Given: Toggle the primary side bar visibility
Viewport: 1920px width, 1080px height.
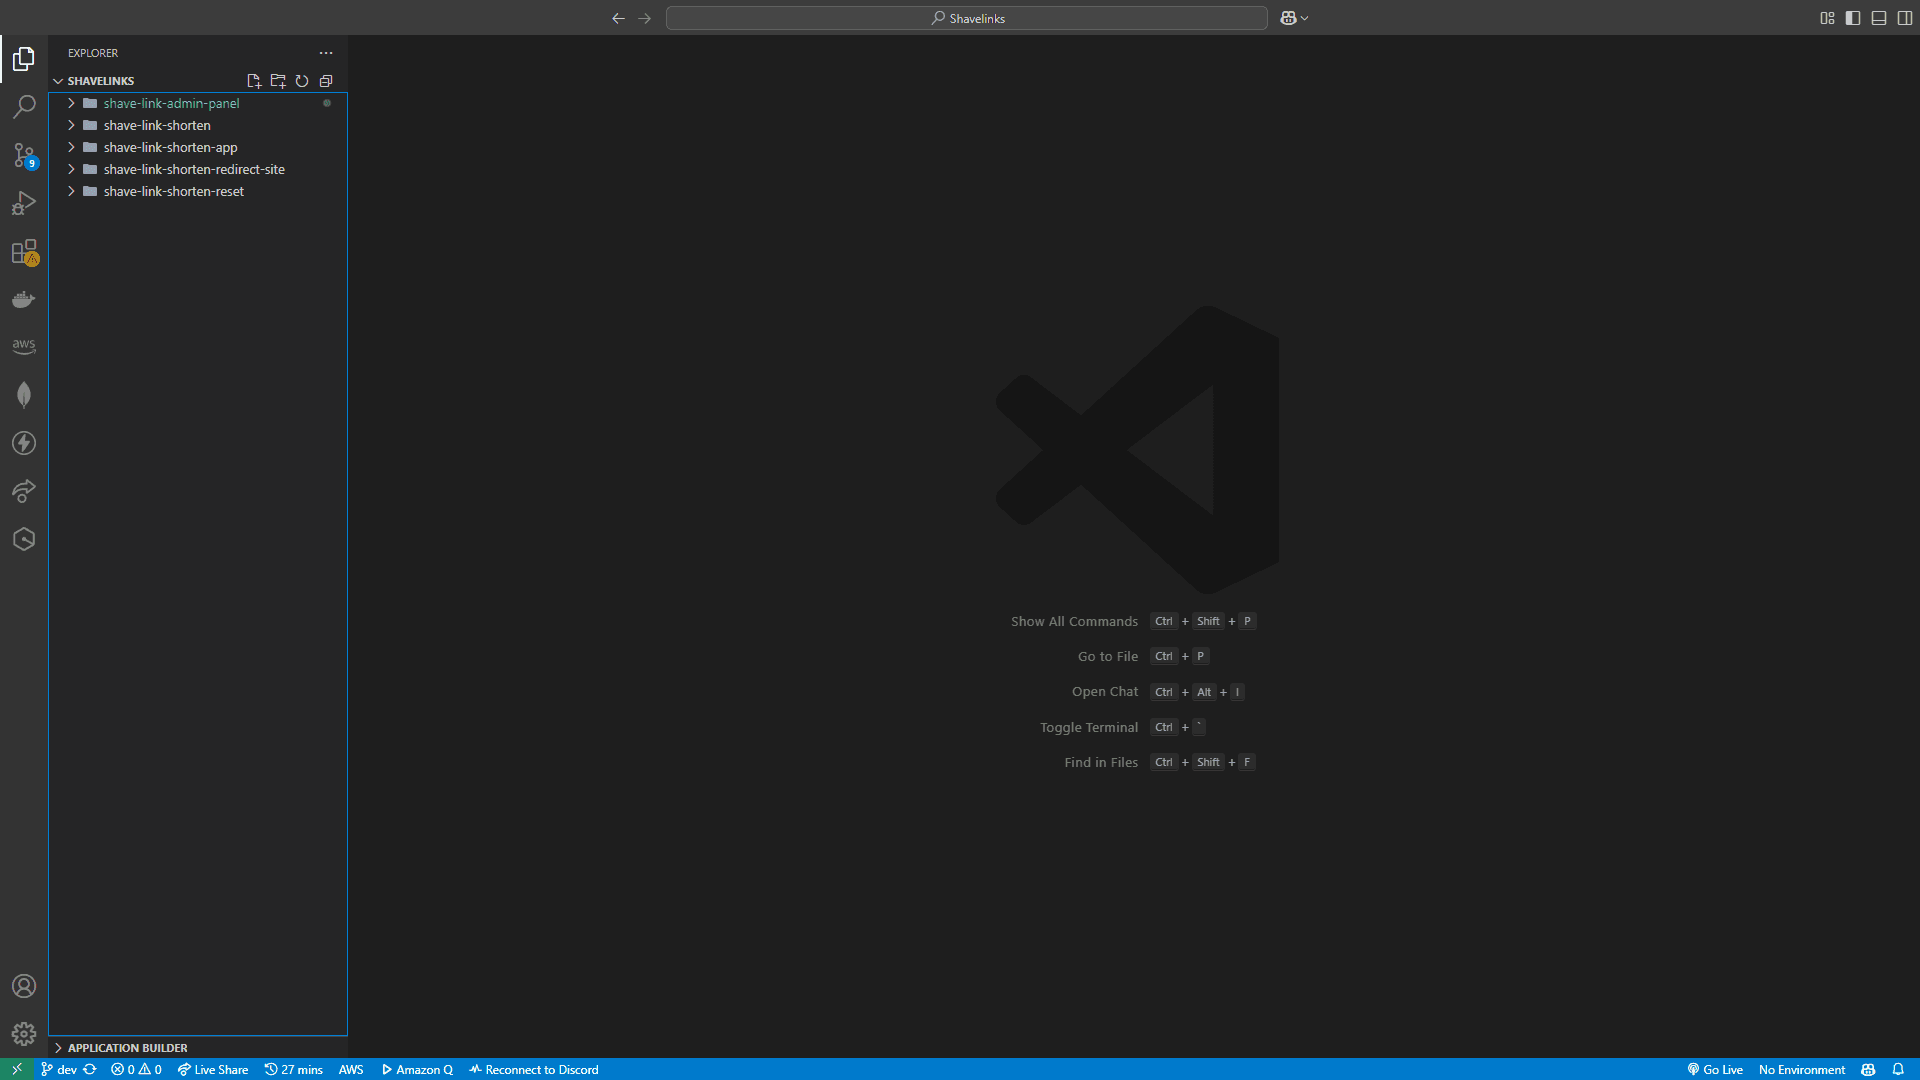Looking at the screenshot, I should tap(1852, 18).
